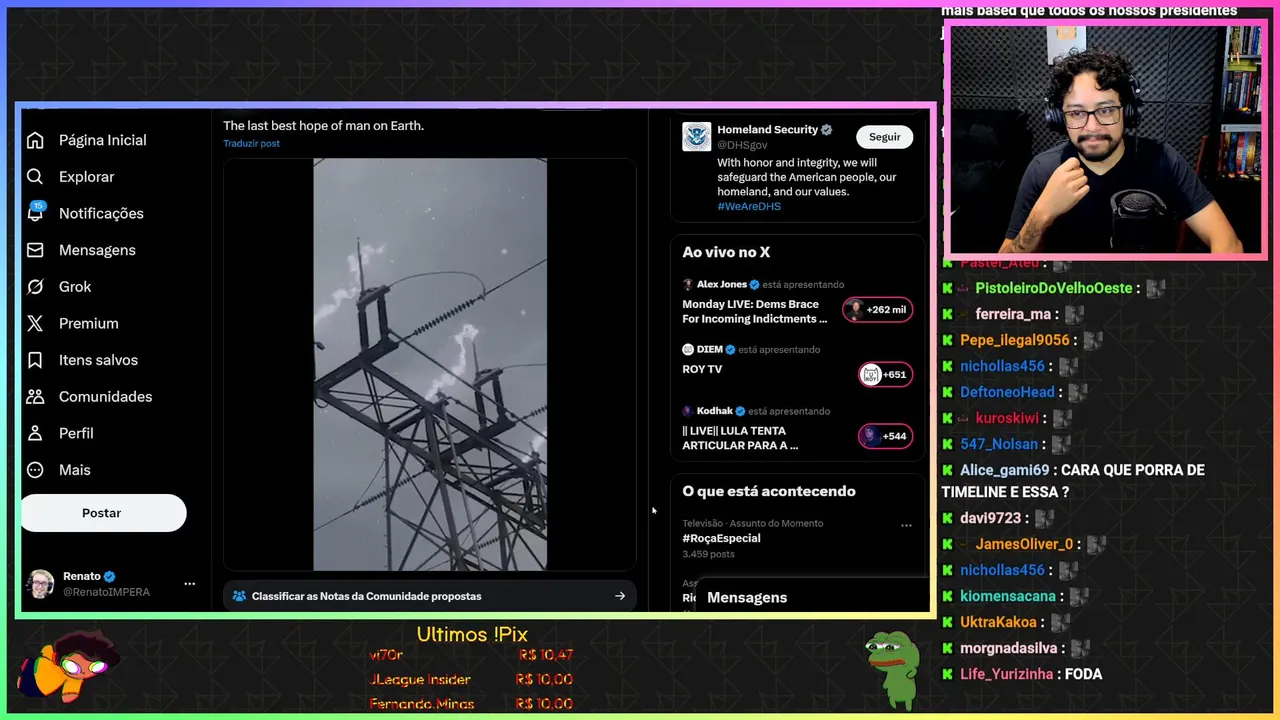The width and height of the screenshot is (1280, 720).
Task: Play the power line tower video
Action: 430,364
